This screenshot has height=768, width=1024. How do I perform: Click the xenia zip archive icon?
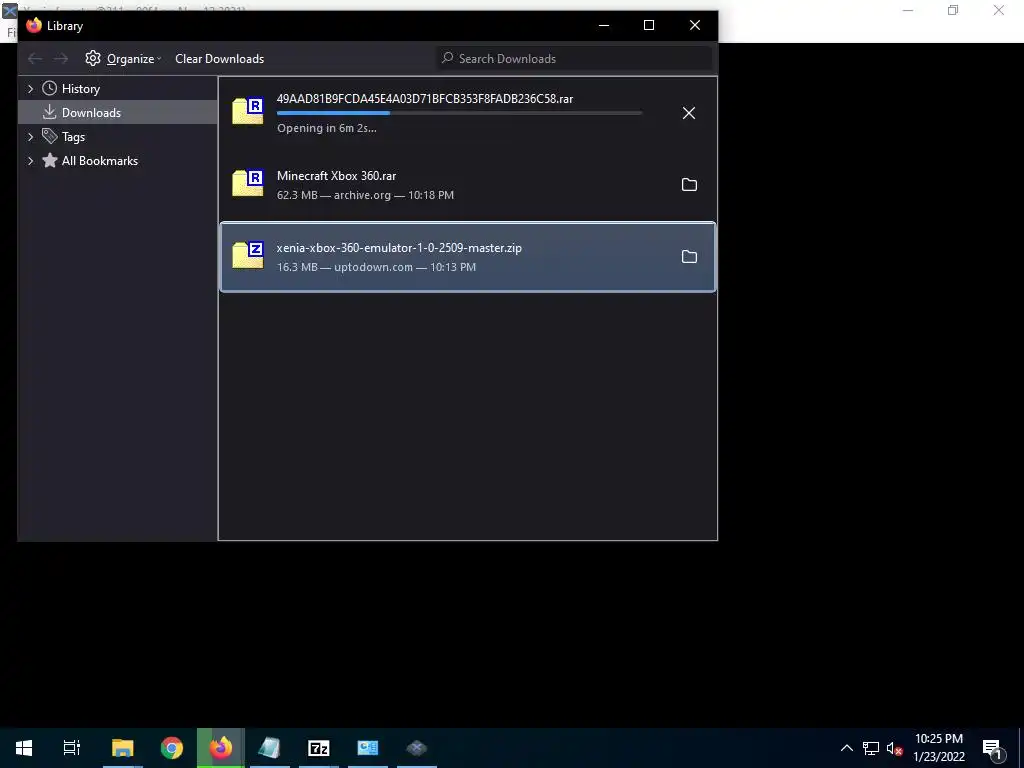[248, 255]
